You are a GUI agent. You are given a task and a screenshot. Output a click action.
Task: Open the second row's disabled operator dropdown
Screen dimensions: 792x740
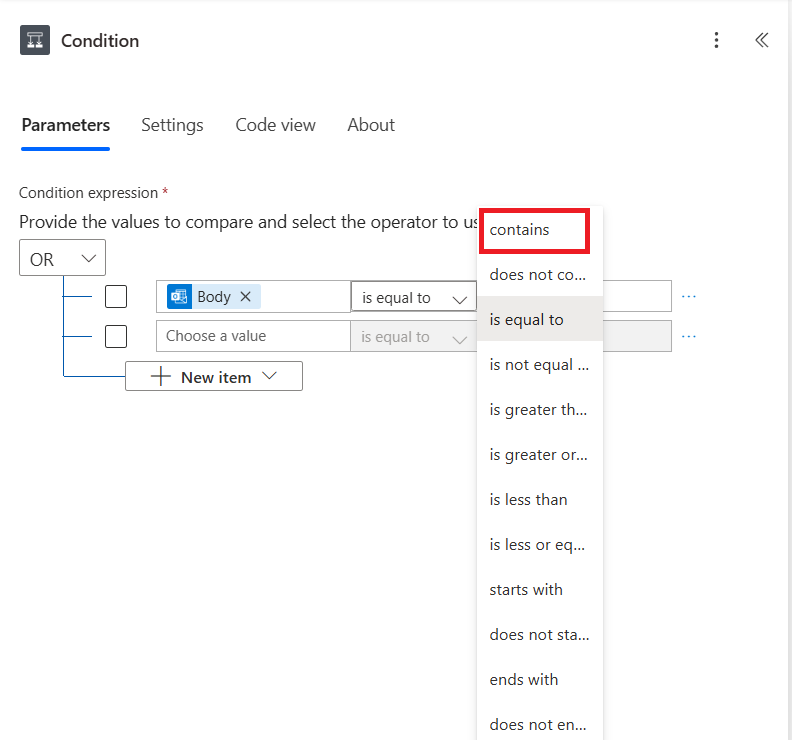pos(414,337)
